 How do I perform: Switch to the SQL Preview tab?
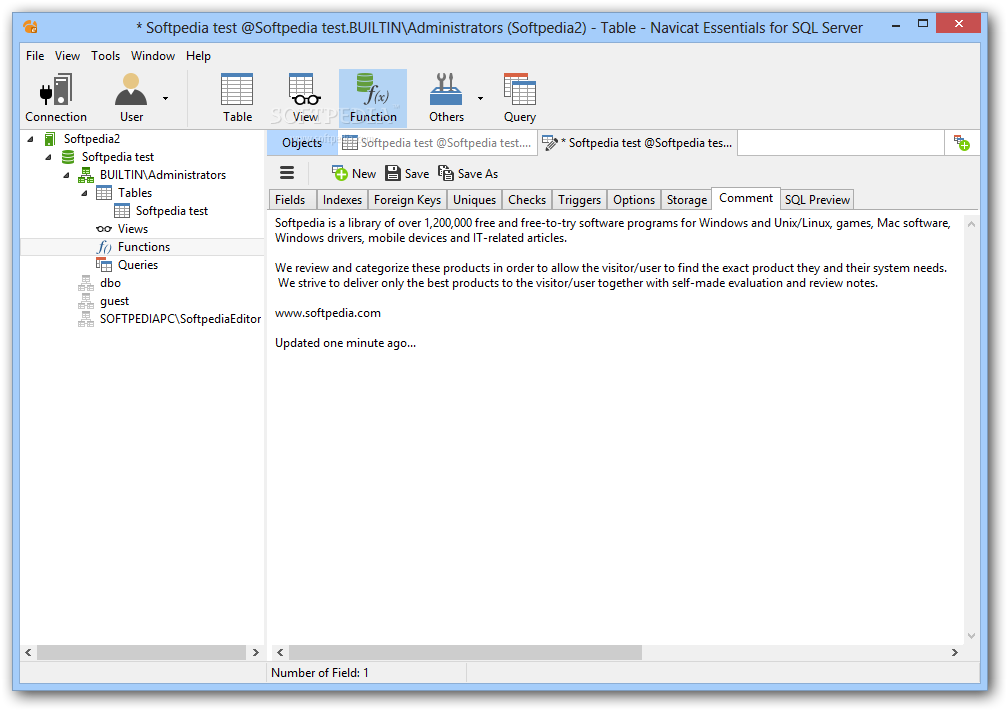817,200
